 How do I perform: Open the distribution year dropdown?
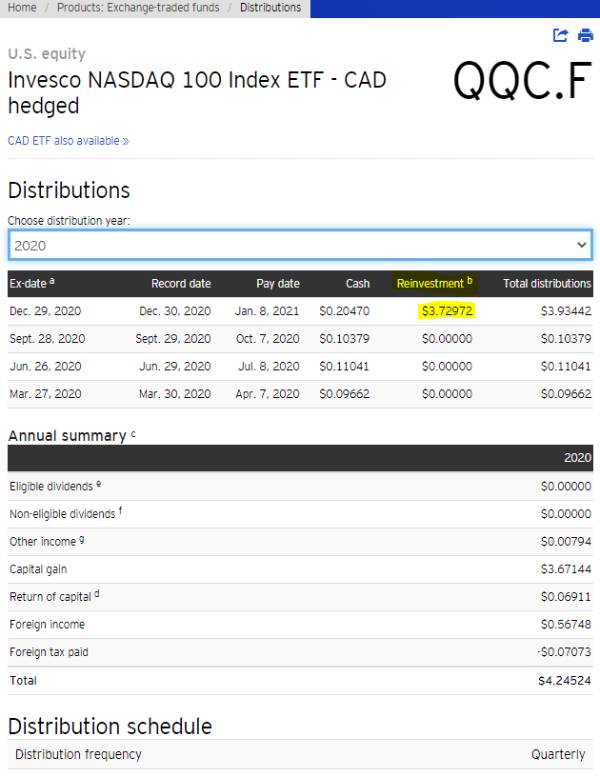[x=299, y=245]
